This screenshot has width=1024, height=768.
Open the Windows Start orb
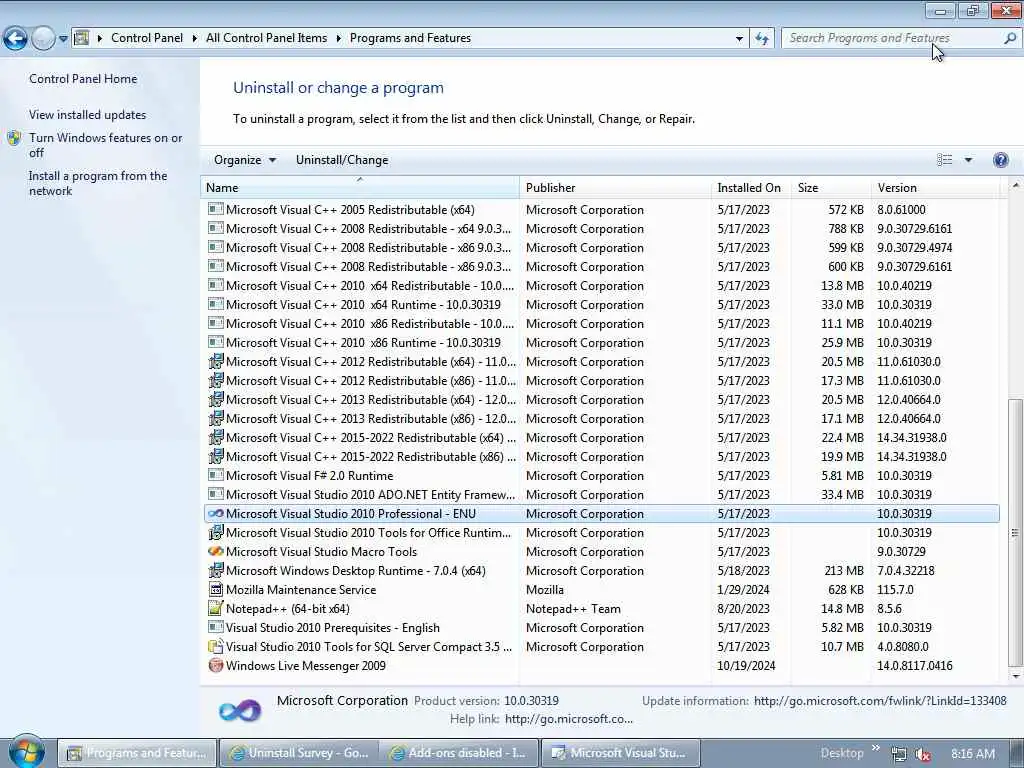point(26,752)
